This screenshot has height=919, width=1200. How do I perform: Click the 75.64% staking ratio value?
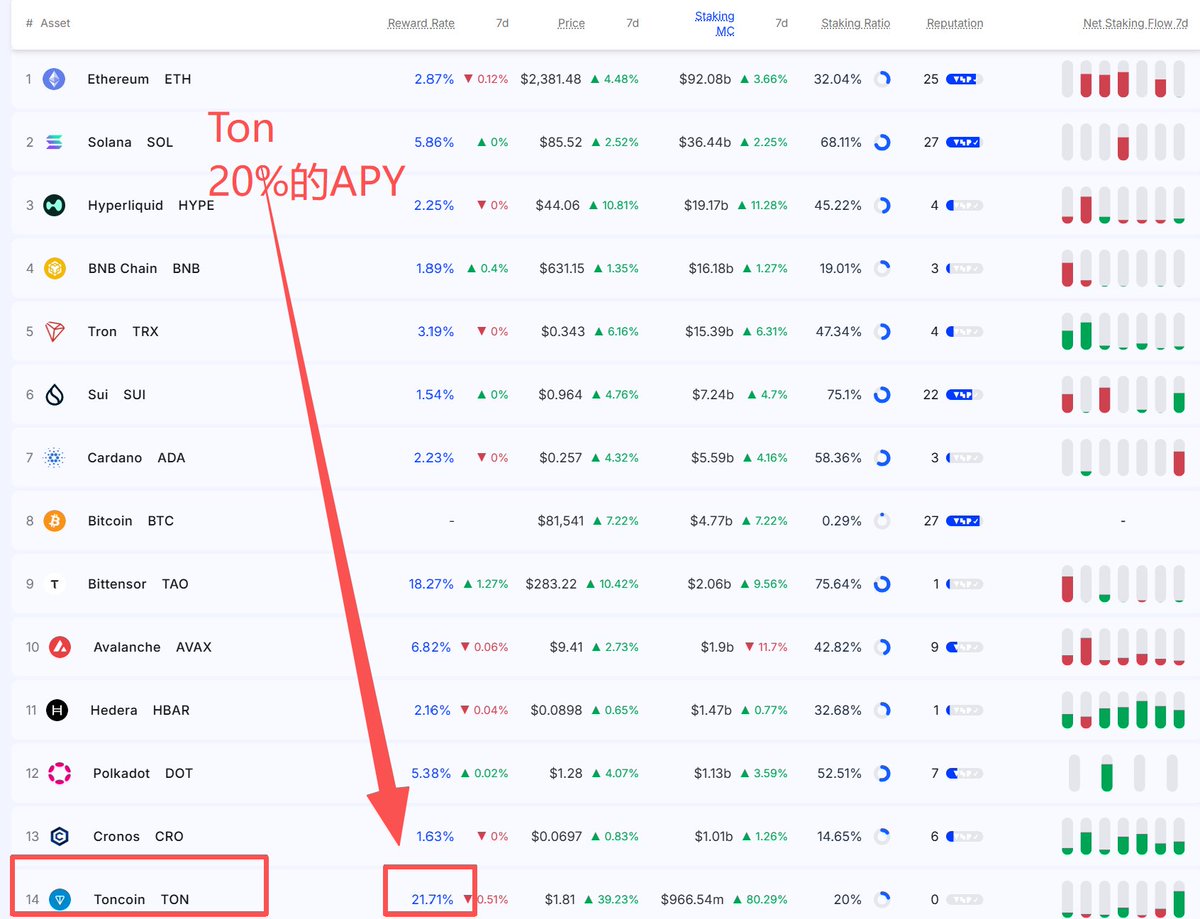(838, 584)
